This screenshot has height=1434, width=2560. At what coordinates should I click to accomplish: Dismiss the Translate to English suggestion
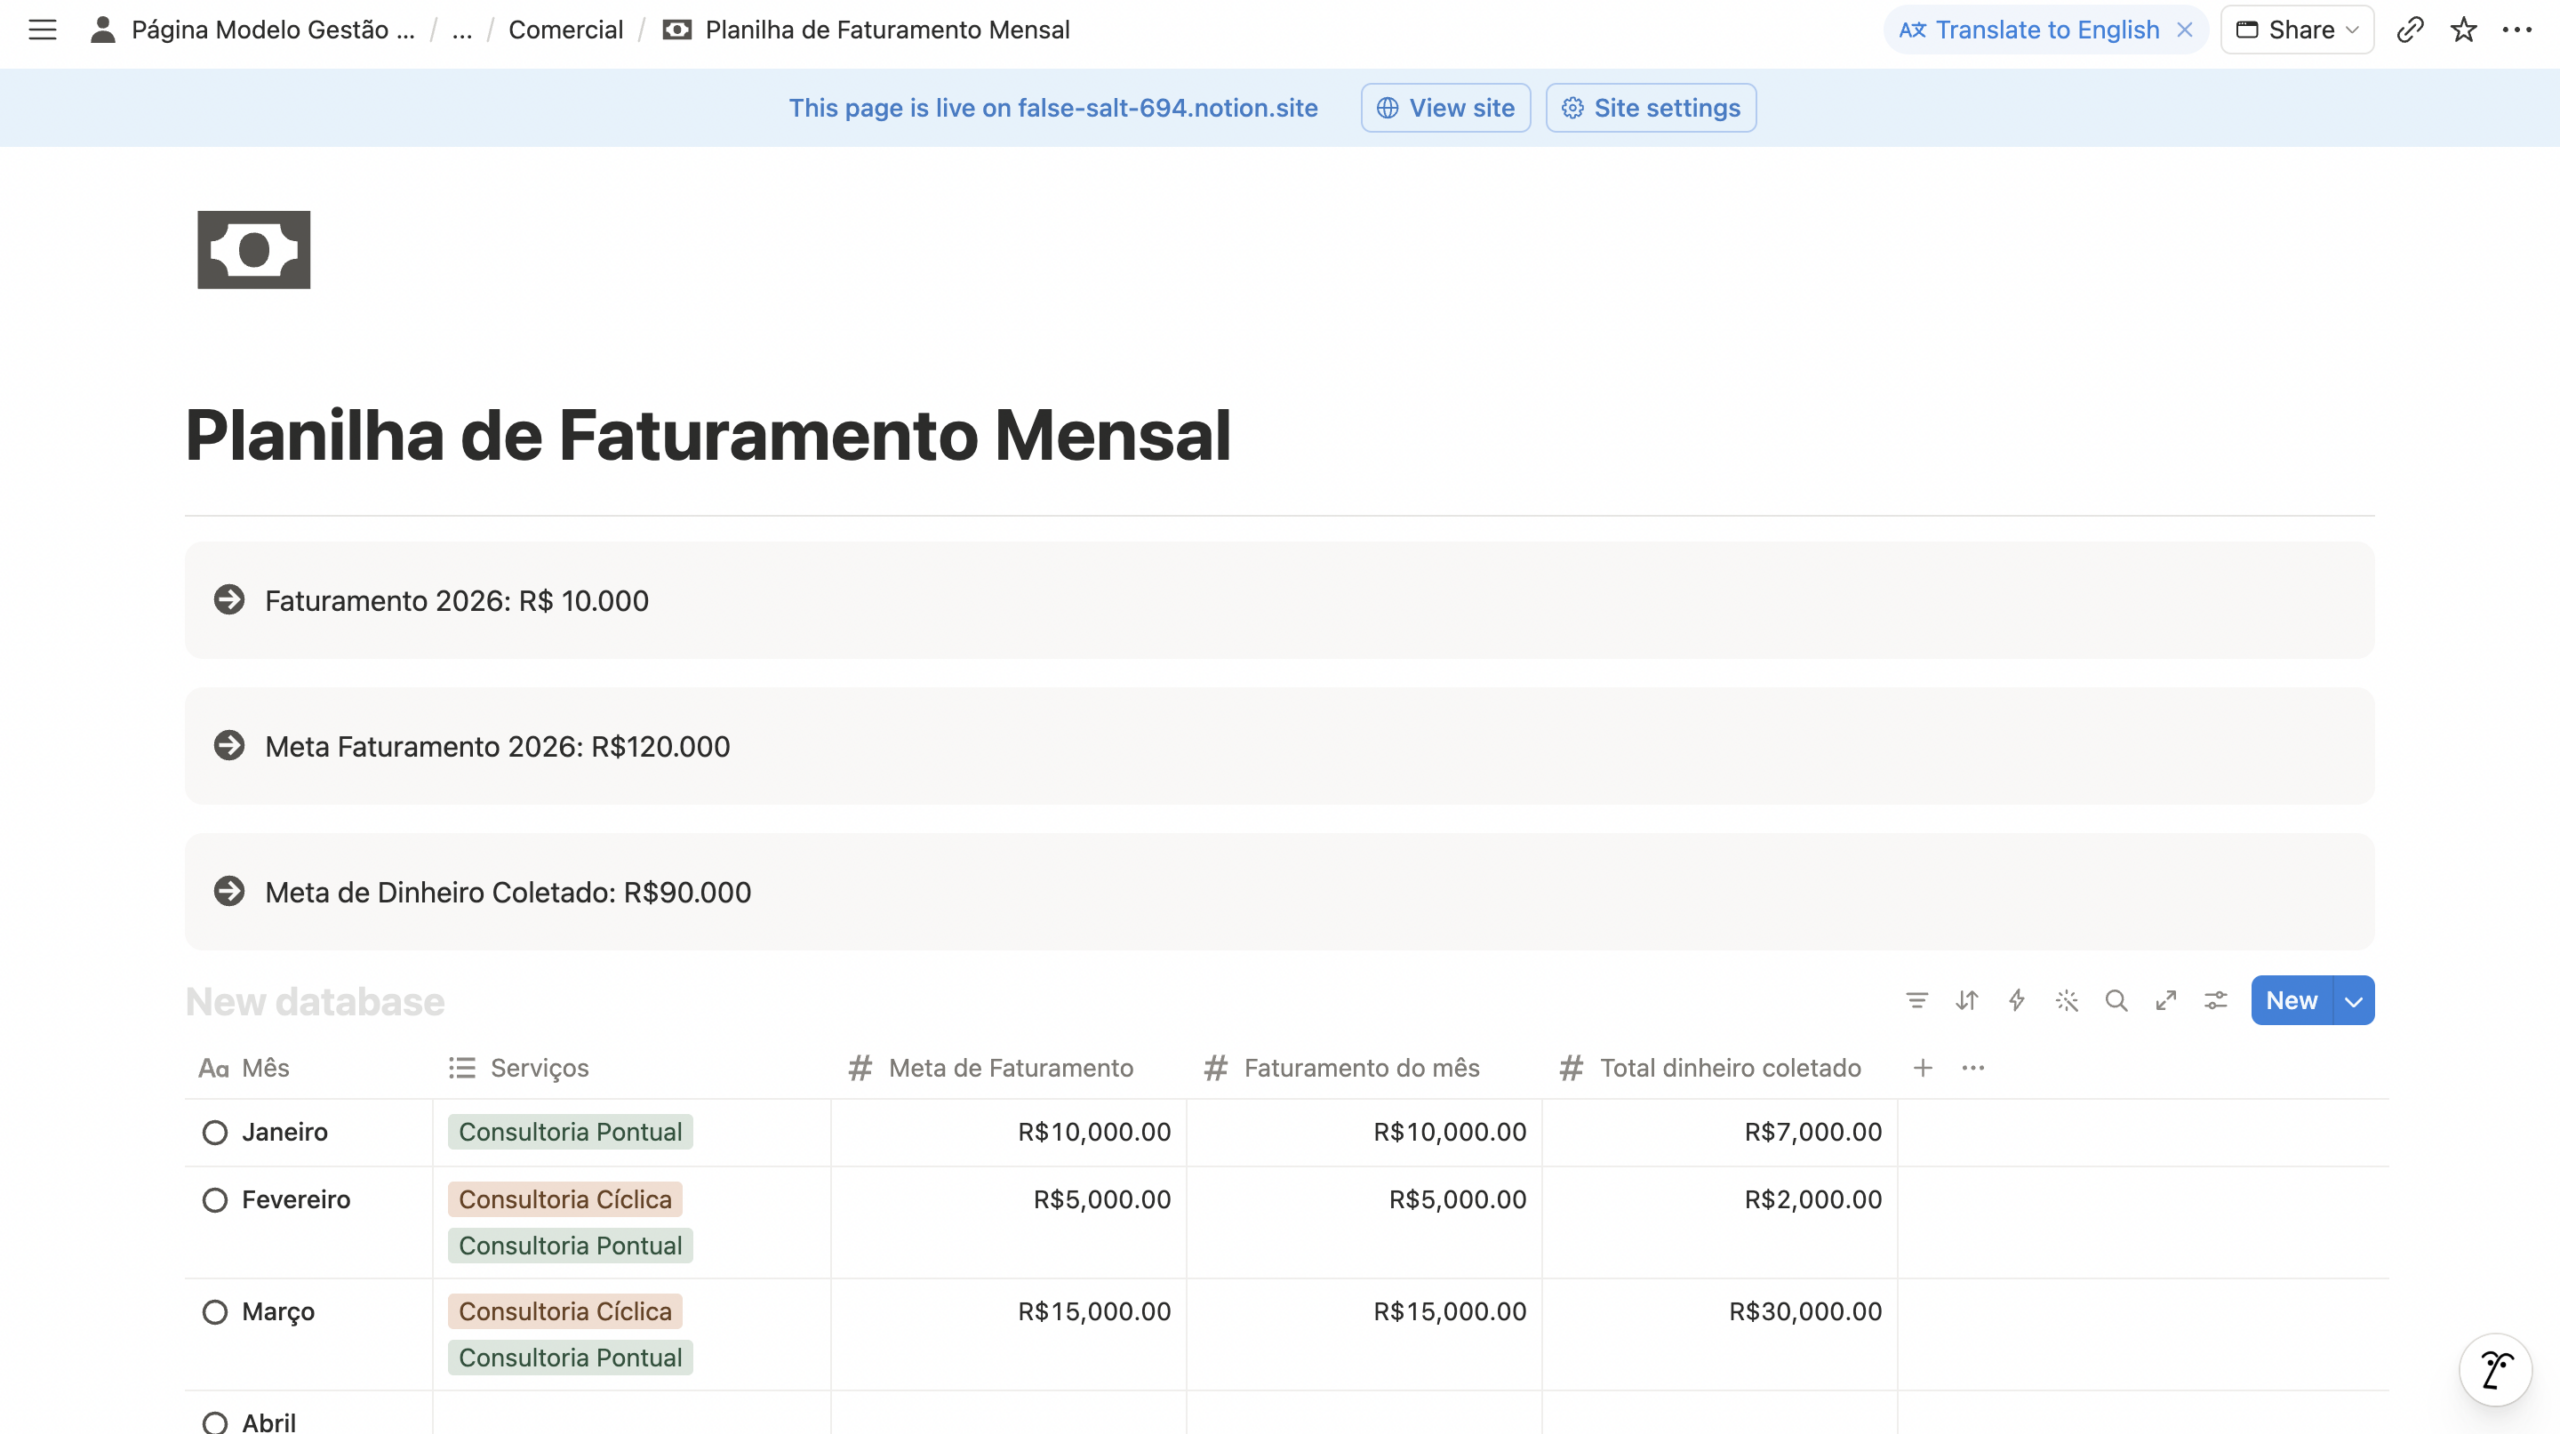coord(2185,30)
